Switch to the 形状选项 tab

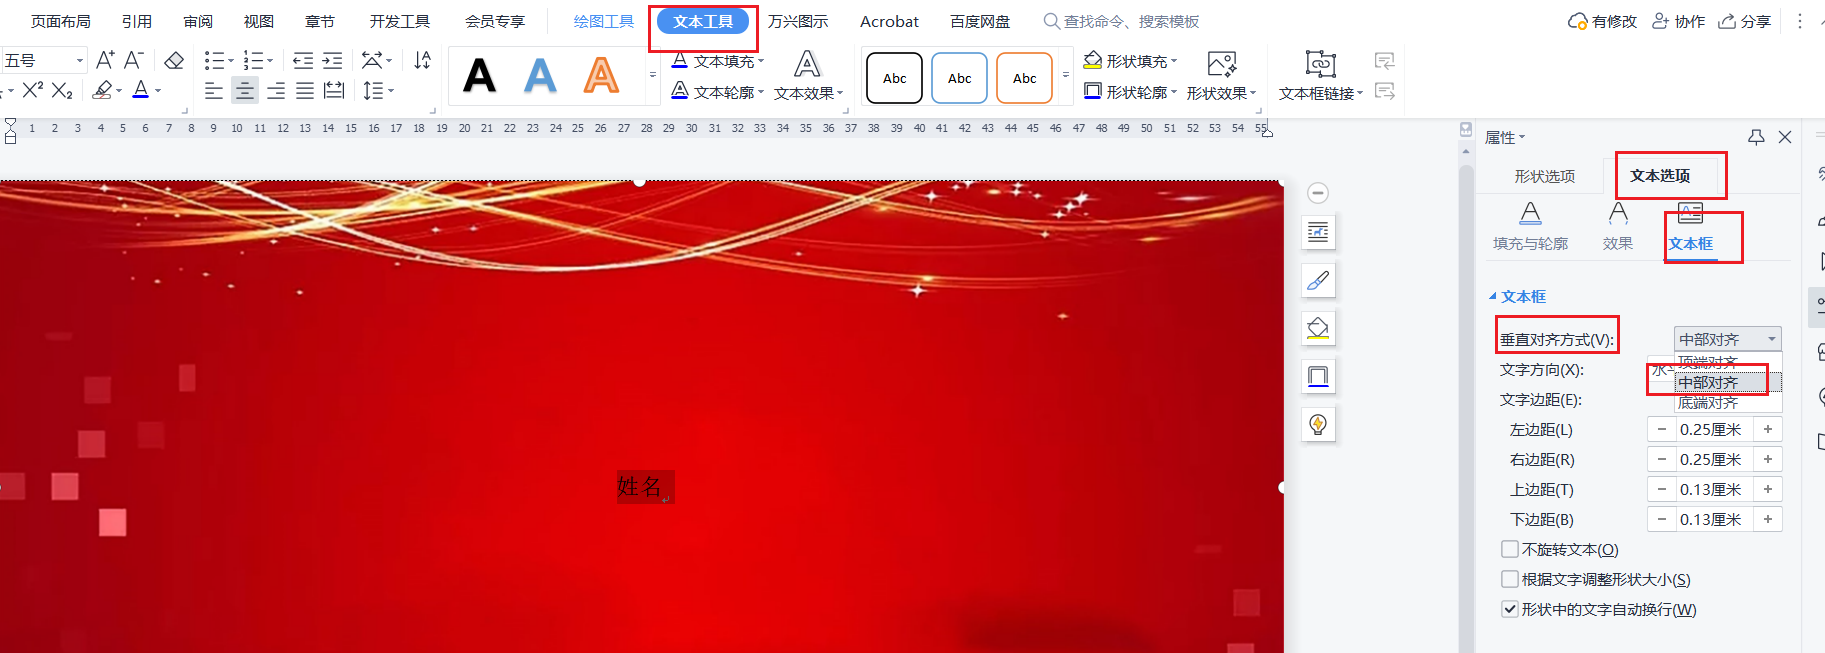(1544, 176)
